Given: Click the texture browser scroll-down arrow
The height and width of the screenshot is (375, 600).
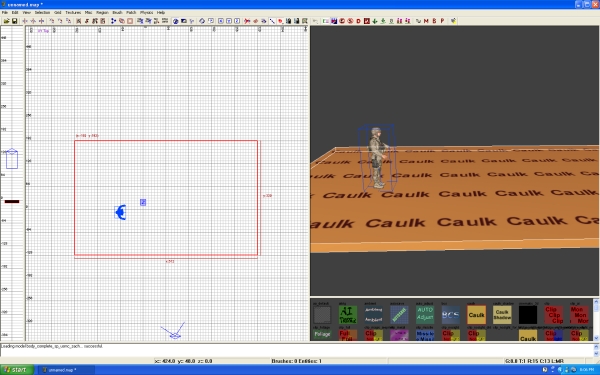Looking at the screenshot, I should coord(596,338).
